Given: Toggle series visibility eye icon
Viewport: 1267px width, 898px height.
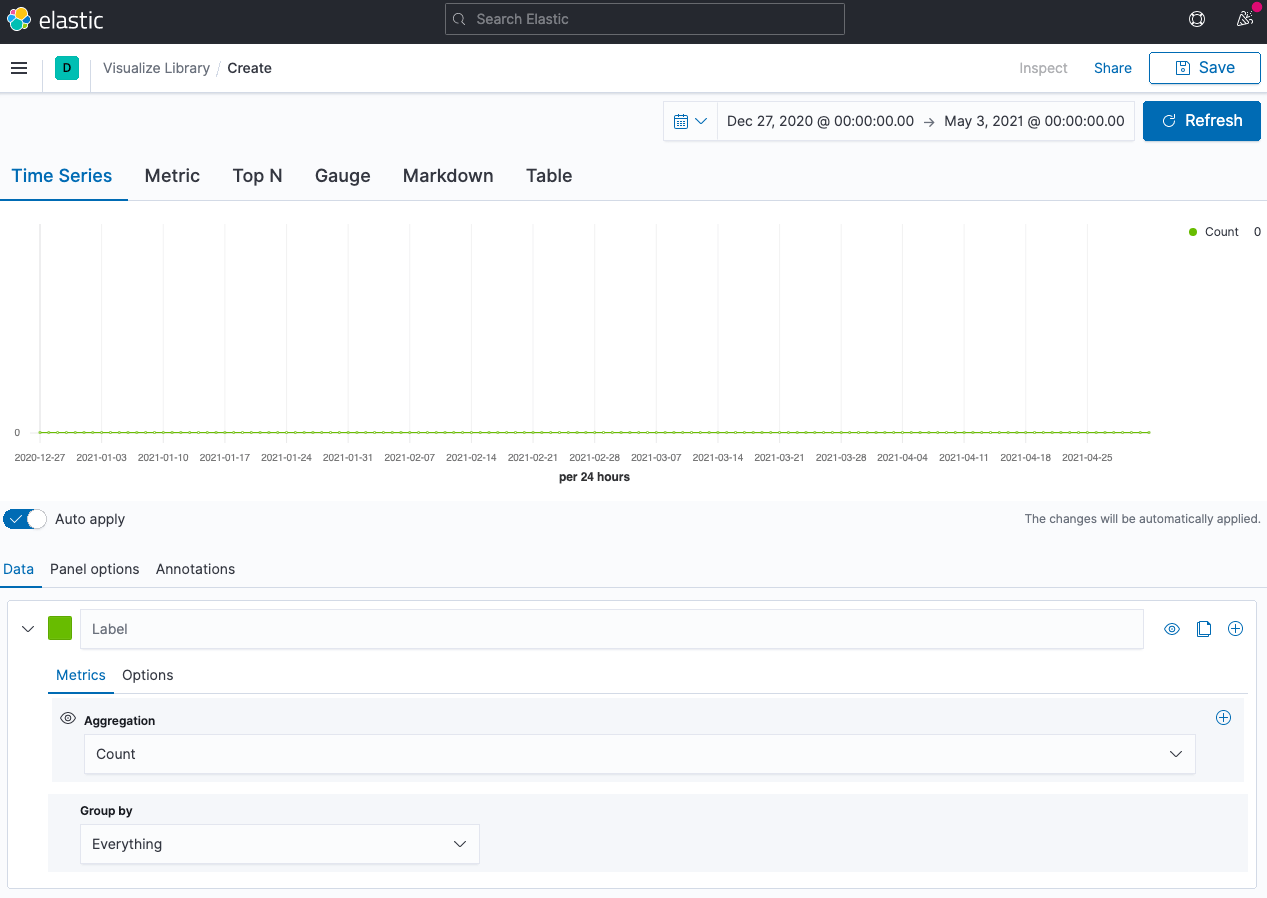Looking at the screenshot, I should [1172, 629].
